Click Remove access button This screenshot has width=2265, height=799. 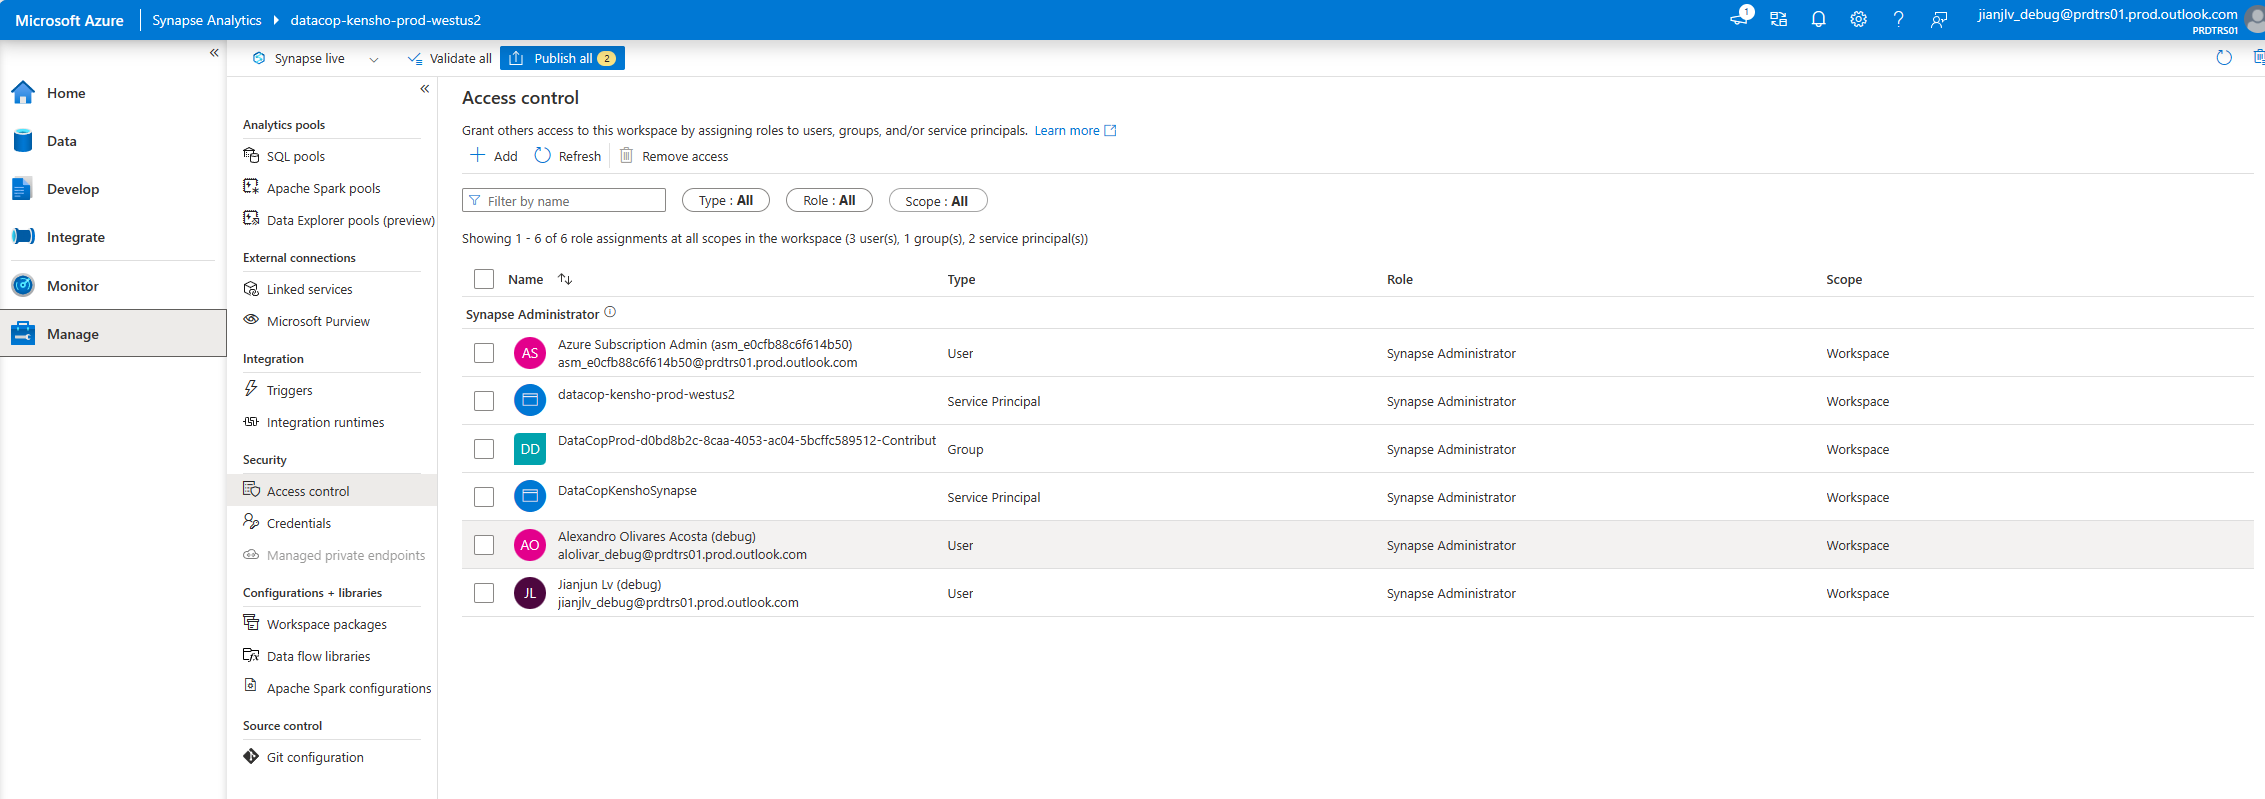(674, 156)
